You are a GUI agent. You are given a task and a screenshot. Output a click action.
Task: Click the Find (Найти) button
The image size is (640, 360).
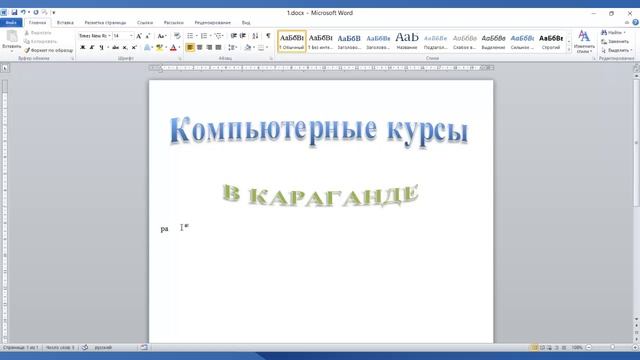pyautogui.click(x=613, y=32)
